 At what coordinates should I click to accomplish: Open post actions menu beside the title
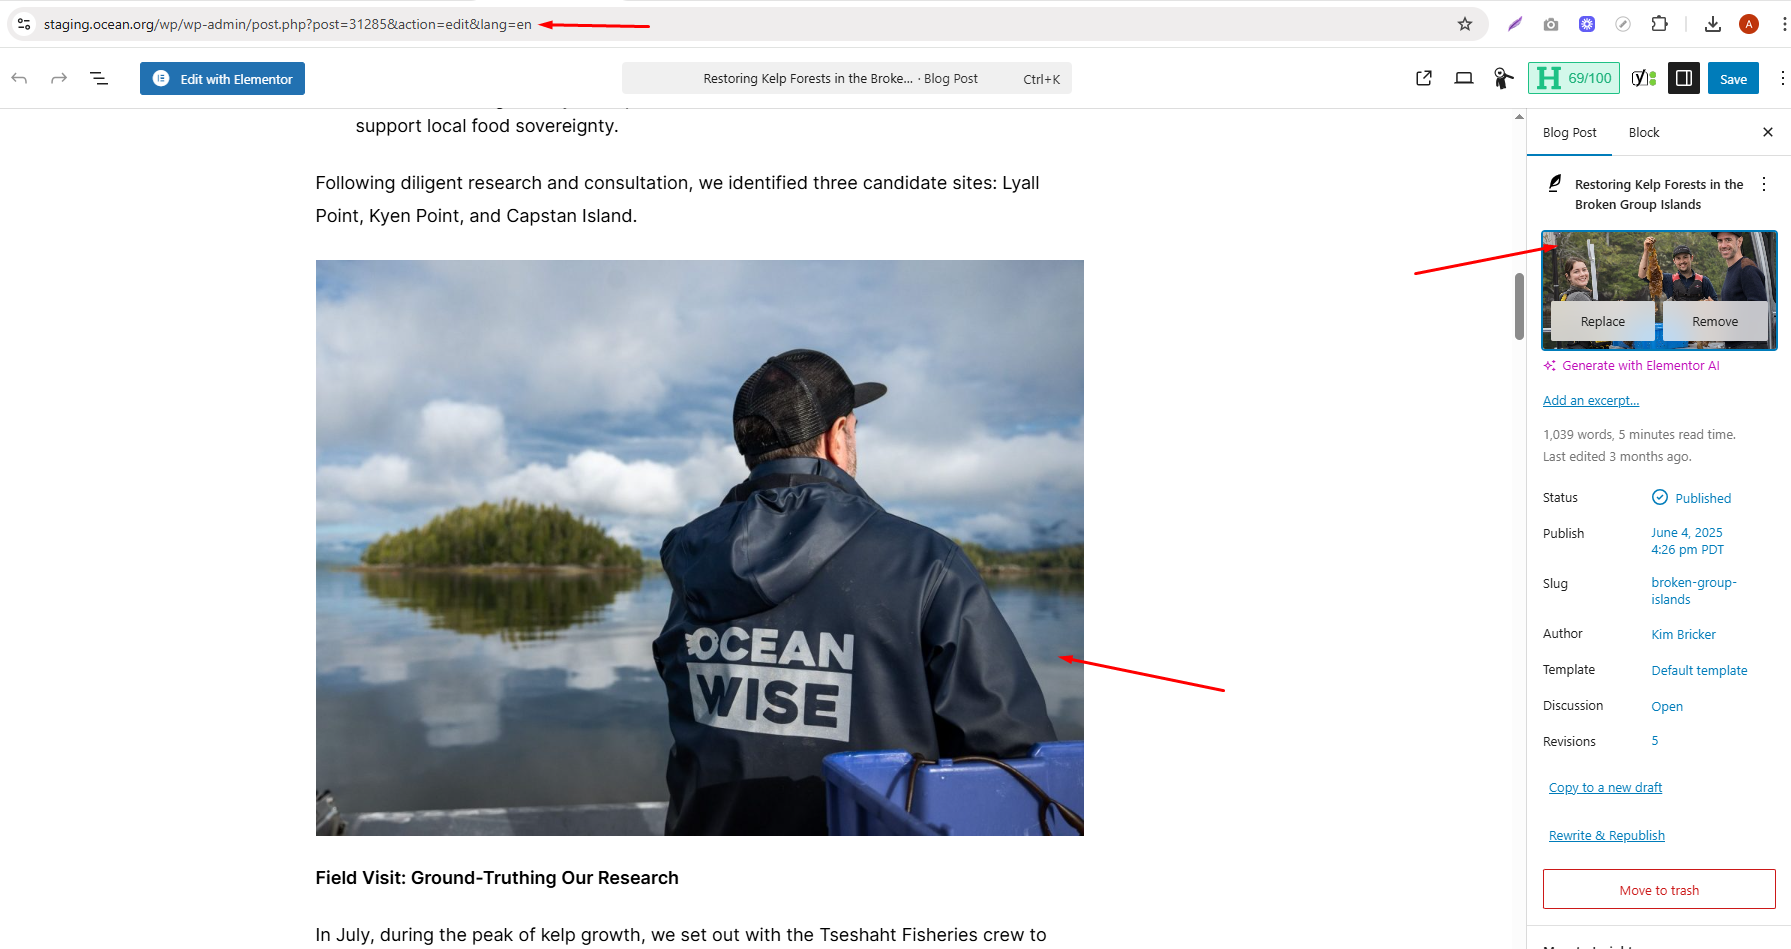click(x=1764, y=184)
